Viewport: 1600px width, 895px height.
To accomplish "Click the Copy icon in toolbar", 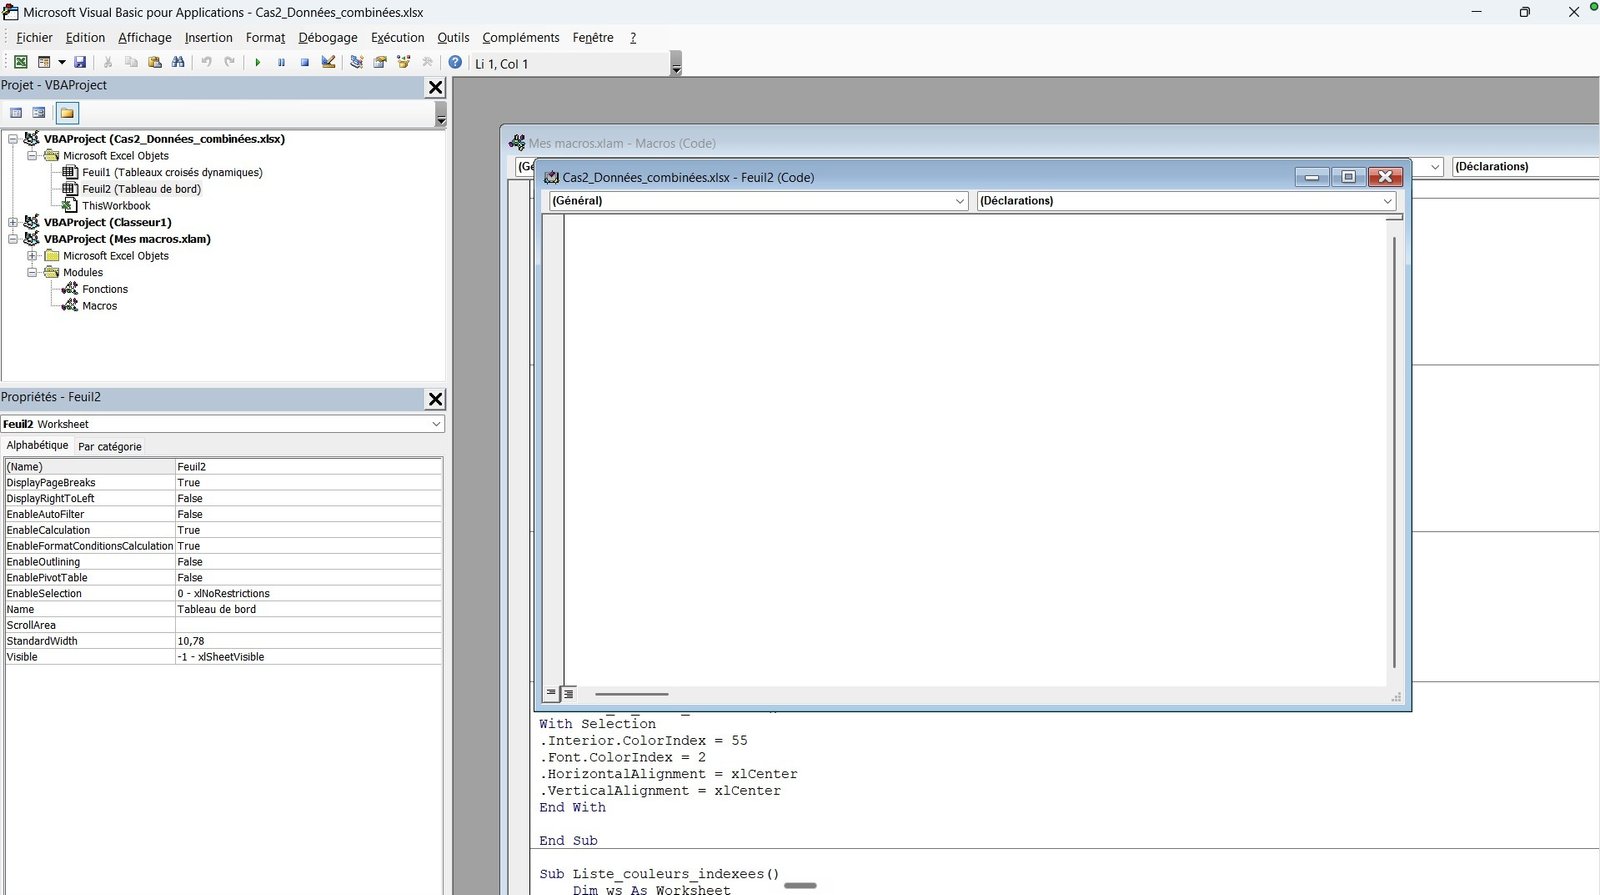I will pos(131,62).
